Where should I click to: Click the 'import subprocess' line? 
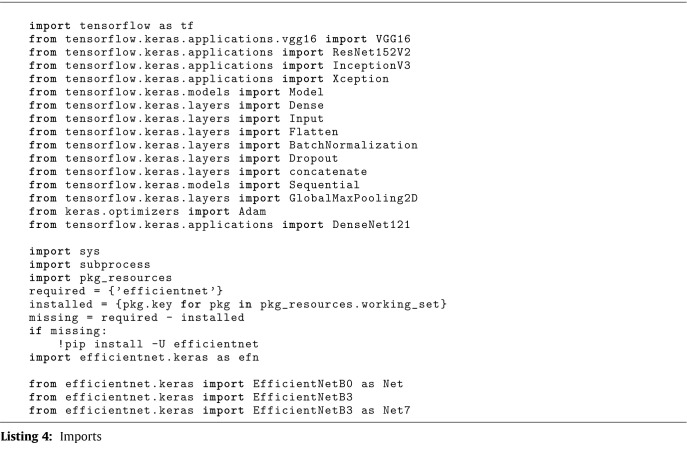[89, 265]
